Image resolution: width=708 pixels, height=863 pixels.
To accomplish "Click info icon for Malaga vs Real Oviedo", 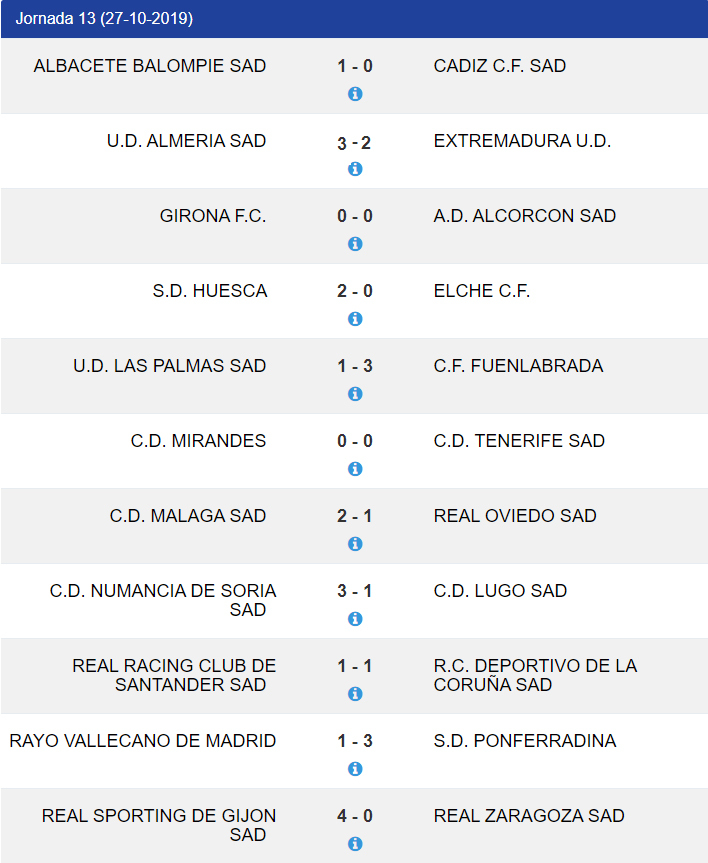I will (354, 544).
